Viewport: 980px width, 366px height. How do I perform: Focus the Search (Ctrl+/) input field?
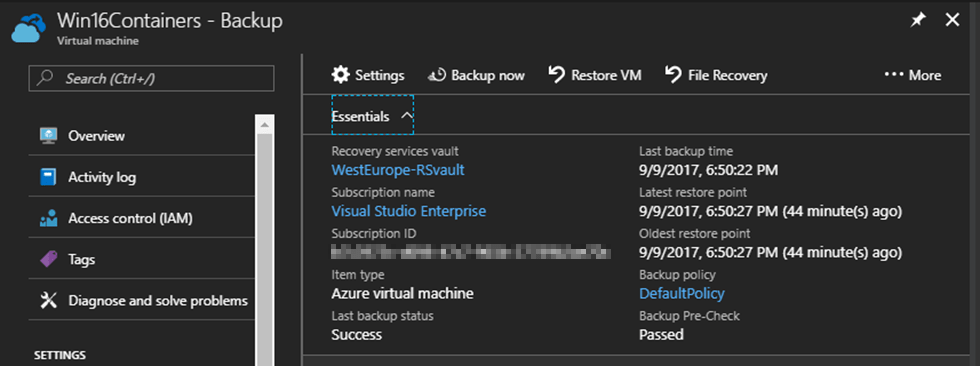click(x=151, y=79)
